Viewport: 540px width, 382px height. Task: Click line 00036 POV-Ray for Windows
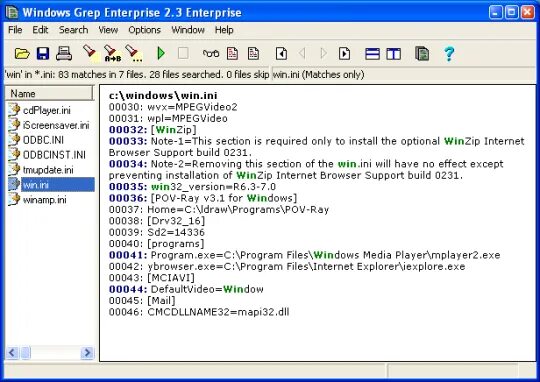(203, 198)
